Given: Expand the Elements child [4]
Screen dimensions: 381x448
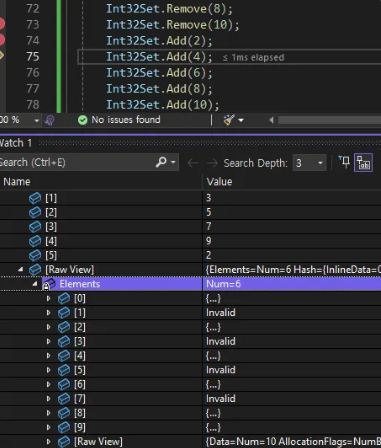Looking at the screenshot, I should coord(49,356).
